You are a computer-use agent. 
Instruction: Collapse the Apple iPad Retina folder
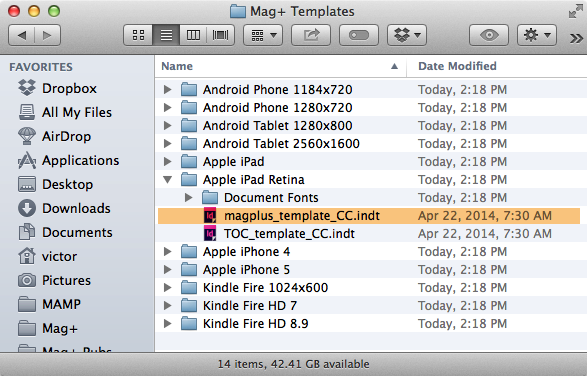point(168,180)
